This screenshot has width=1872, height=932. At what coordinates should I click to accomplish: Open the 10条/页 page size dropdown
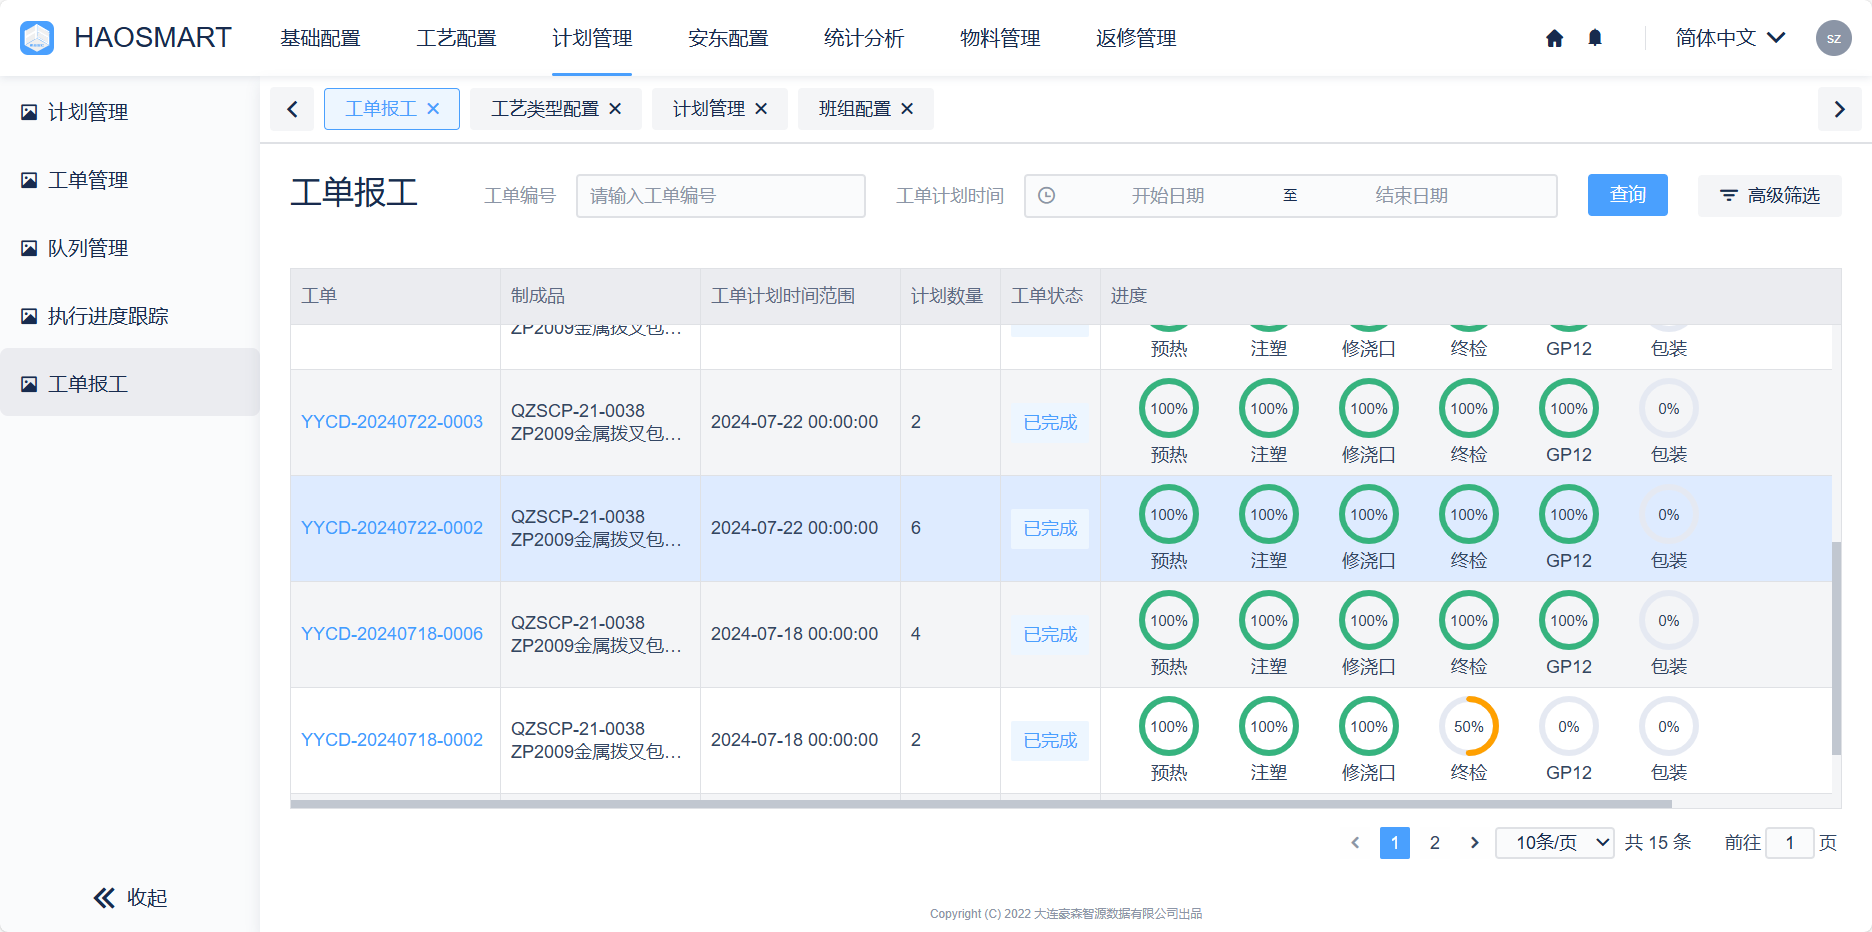coord(1555,843)
